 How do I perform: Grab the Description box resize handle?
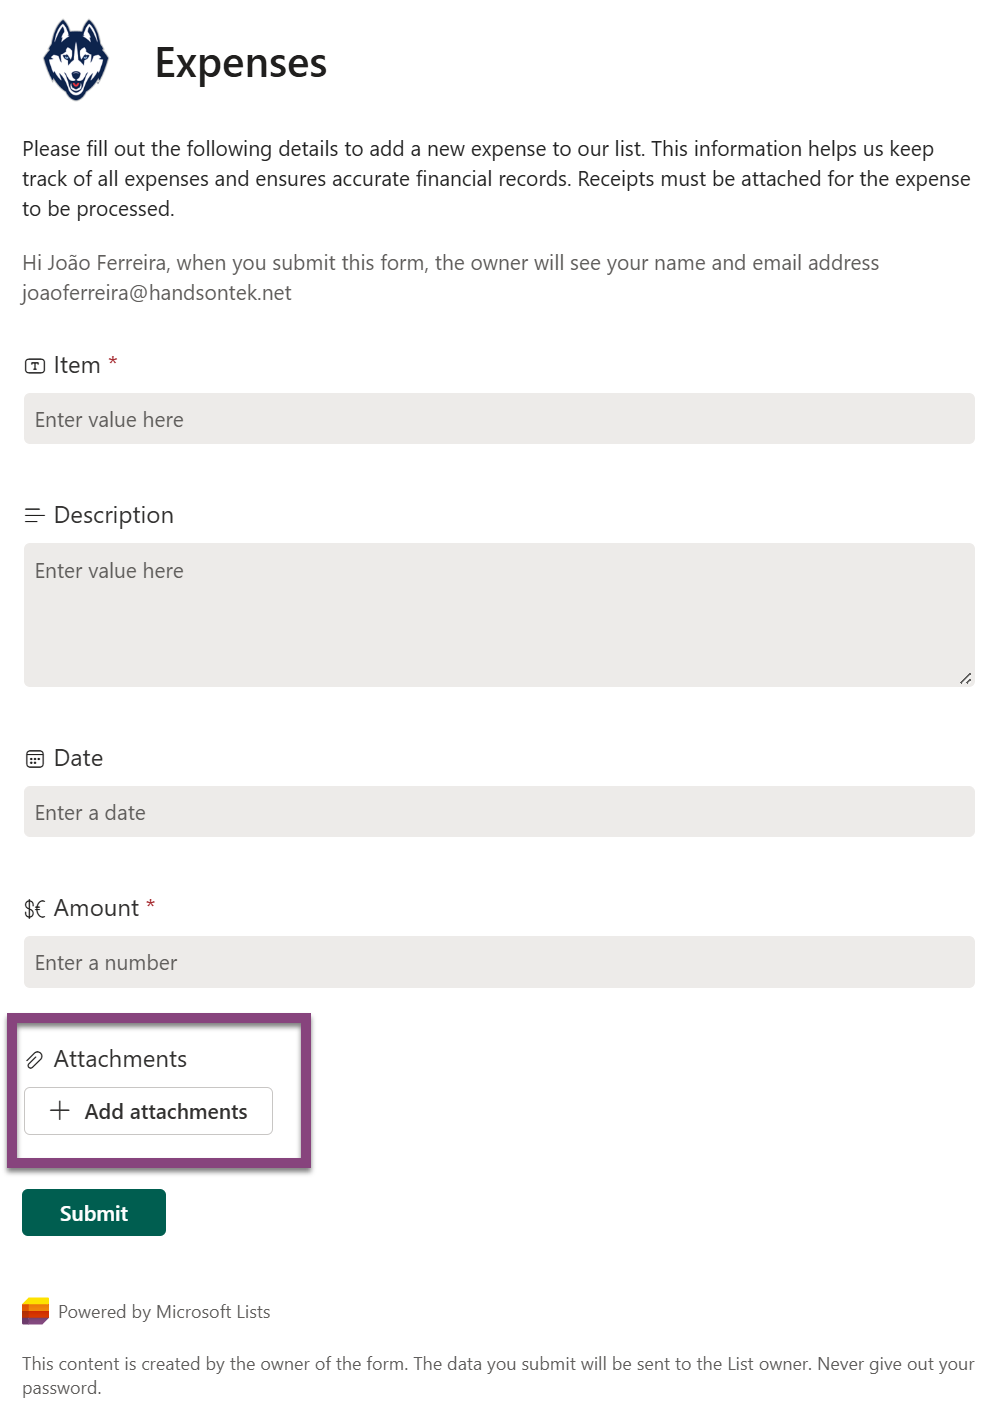(x=965, y=678)
